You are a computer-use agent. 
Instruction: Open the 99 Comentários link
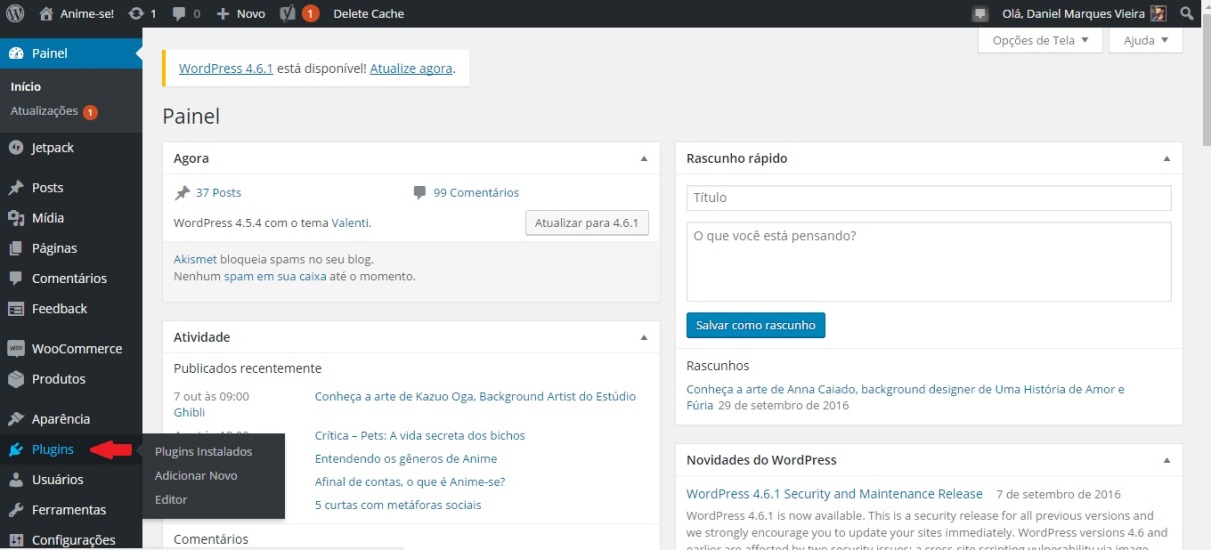pyautogui.click(x=476, y=193)
